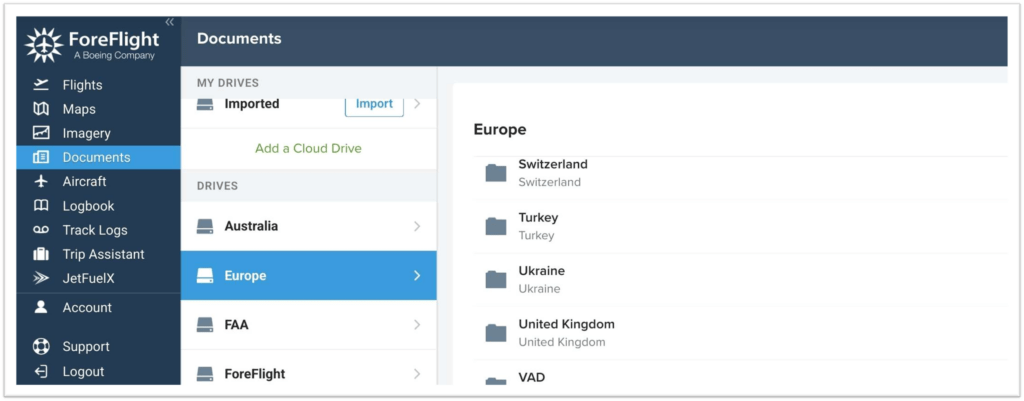The image size is (1024, 401).
Task: Click the ForeFlight drive icon in Drives
Action: [205, 374]
